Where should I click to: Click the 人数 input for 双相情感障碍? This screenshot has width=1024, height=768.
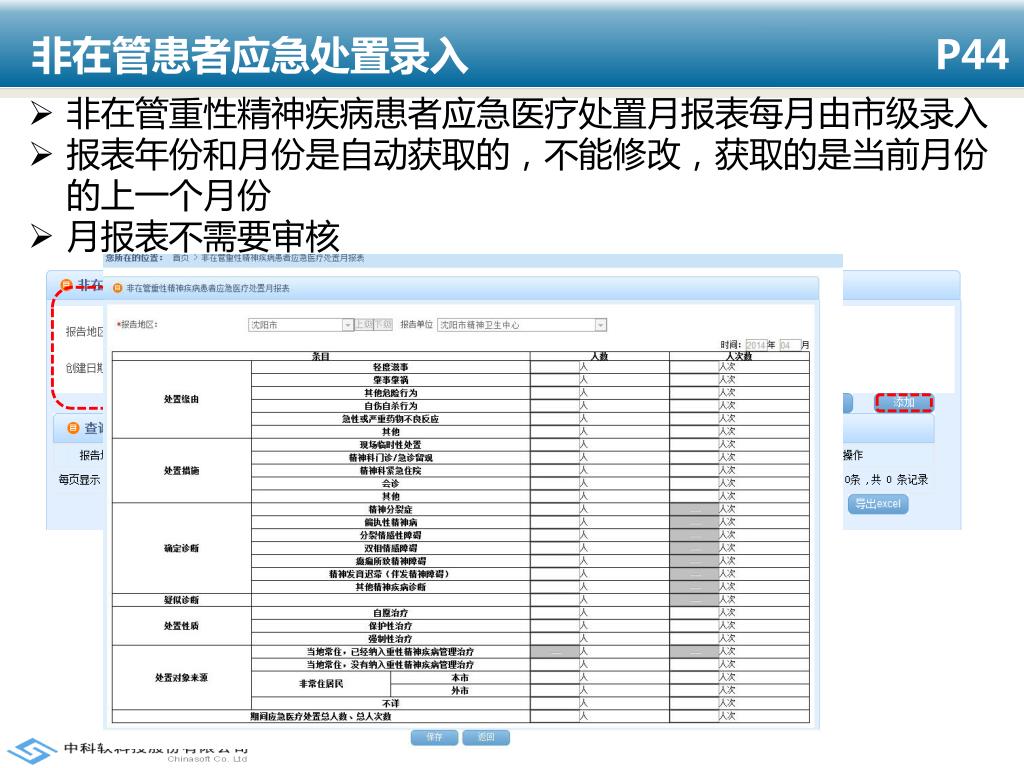555,548
